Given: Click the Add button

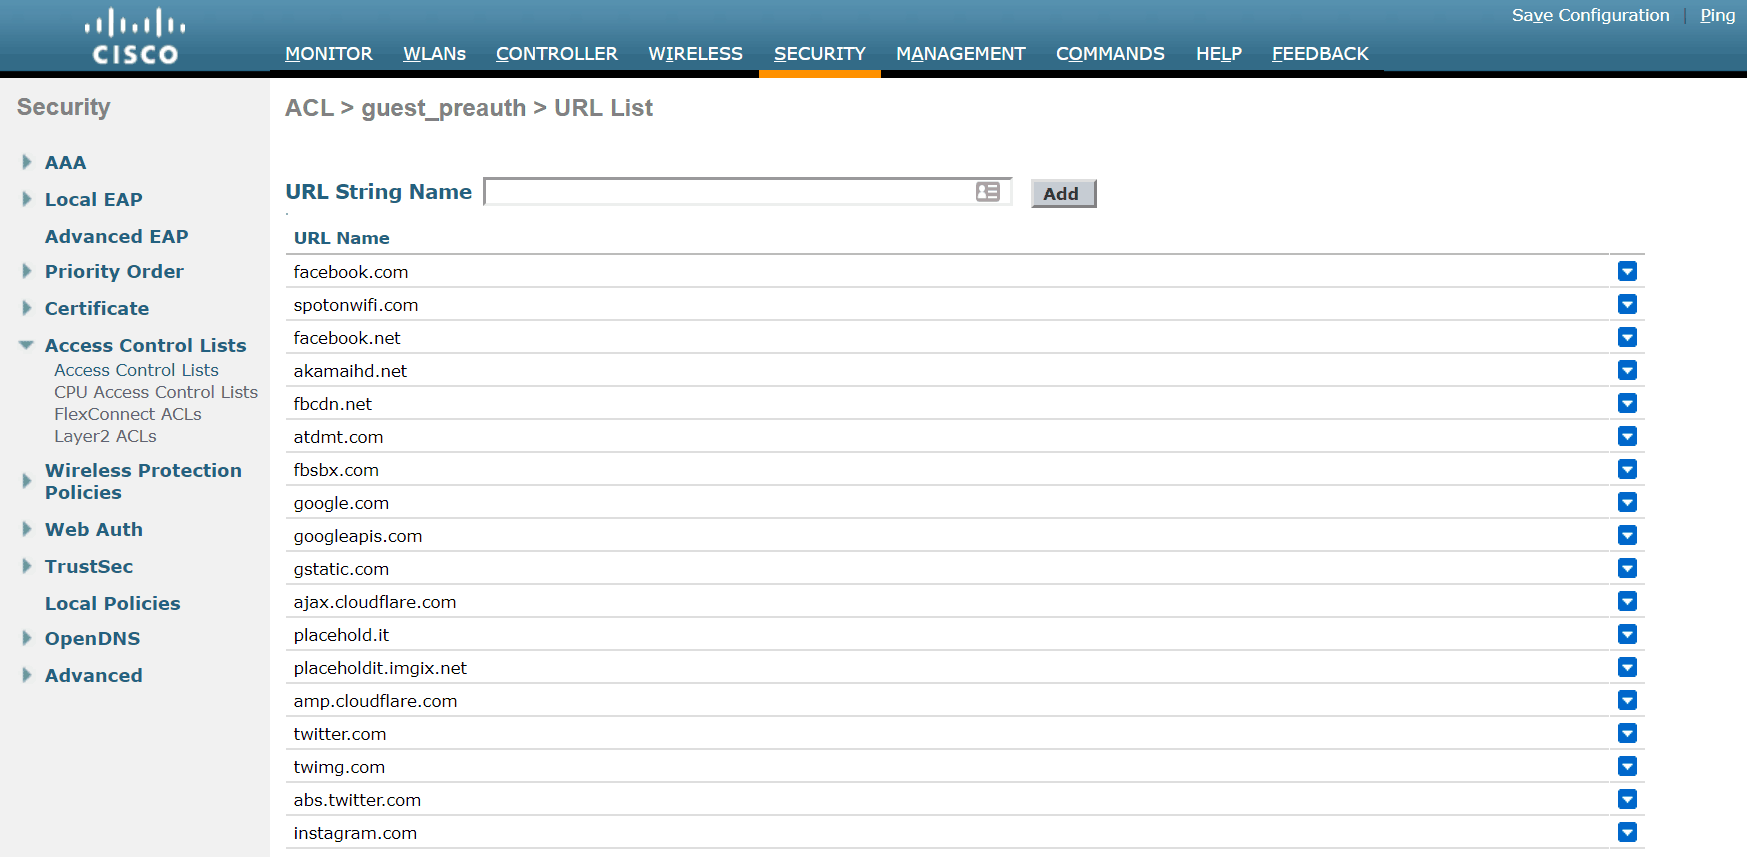Looking at the screenshot, I should (x=1063, y=193).
